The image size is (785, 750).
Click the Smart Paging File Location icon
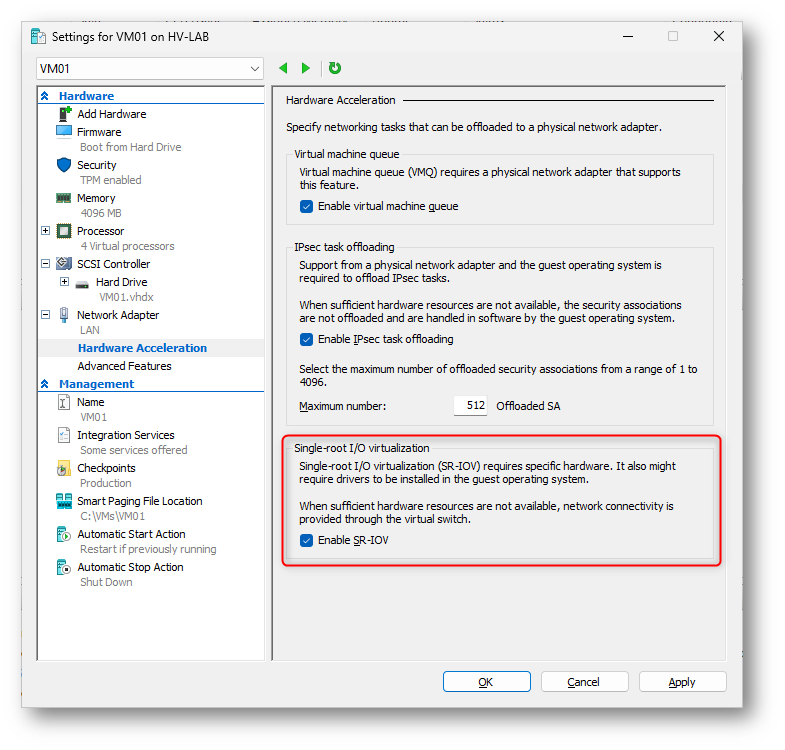pyautogui.click(x=64, y=501)
